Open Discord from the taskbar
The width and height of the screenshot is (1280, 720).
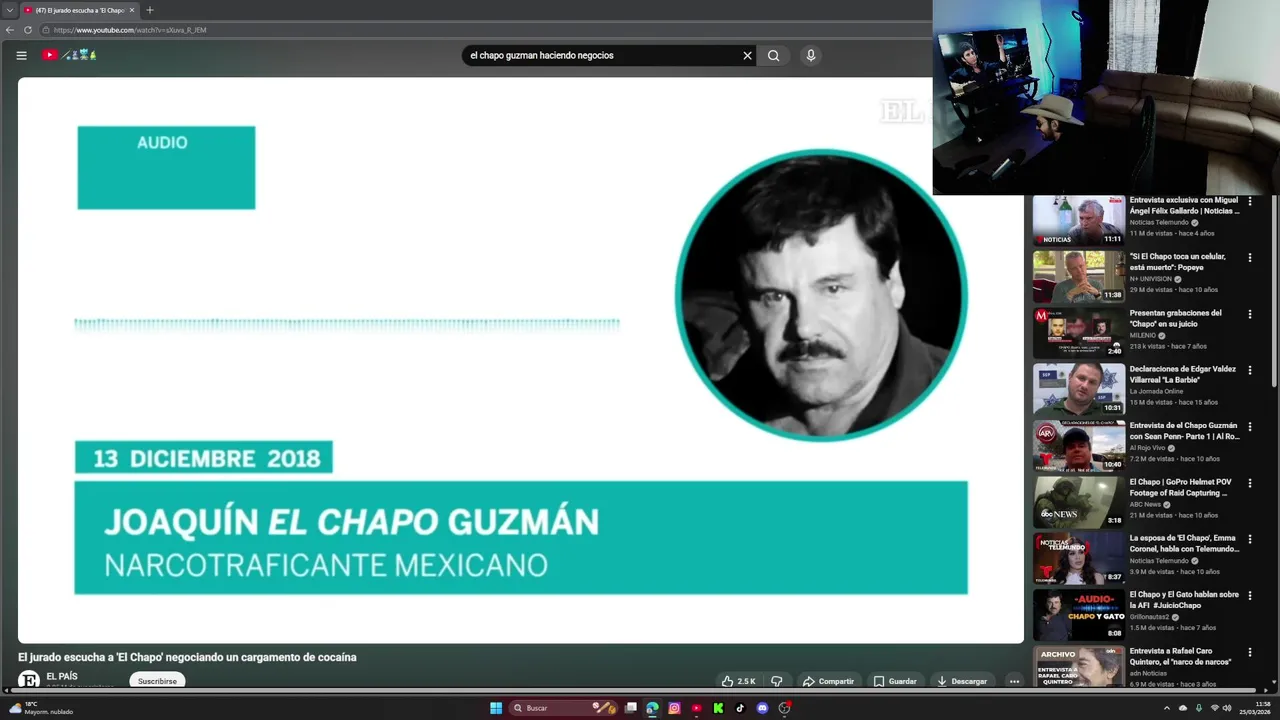coord(762,708)
